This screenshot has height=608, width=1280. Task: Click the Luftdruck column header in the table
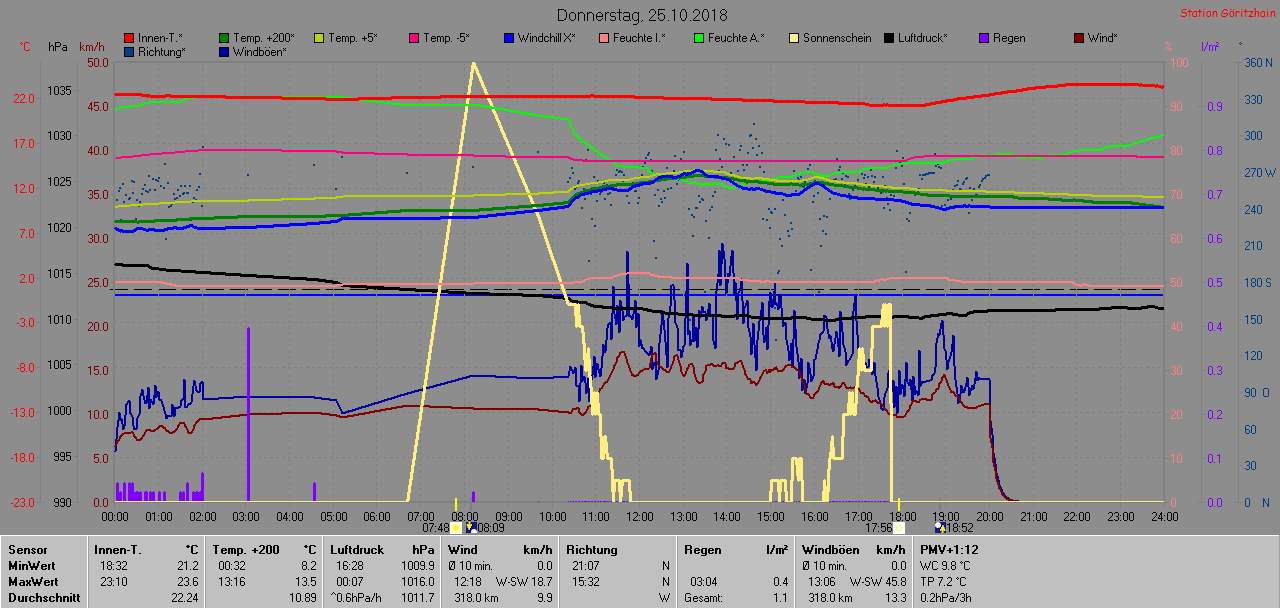(x=357, y=549)
